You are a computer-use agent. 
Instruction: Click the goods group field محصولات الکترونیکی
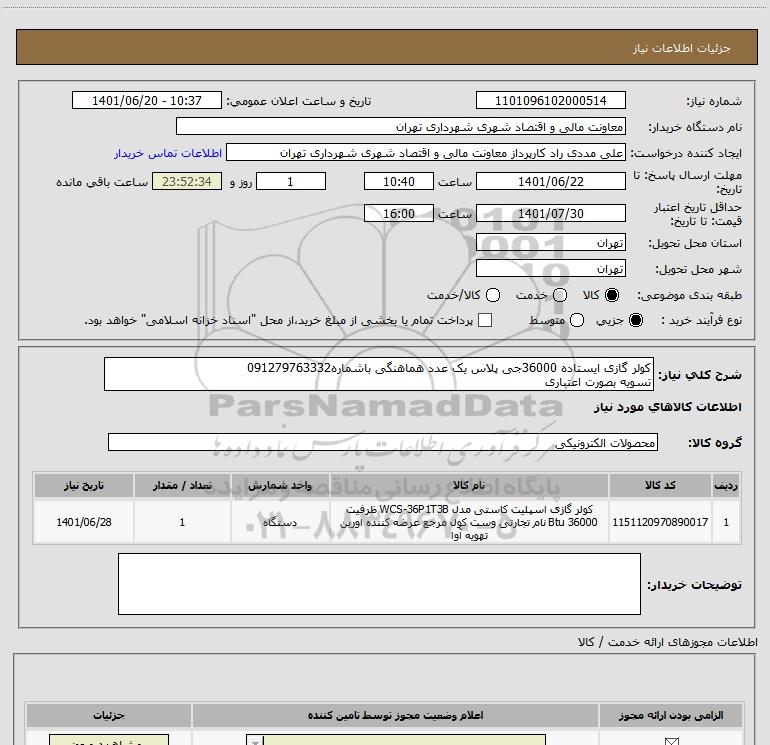coord(383,442)
